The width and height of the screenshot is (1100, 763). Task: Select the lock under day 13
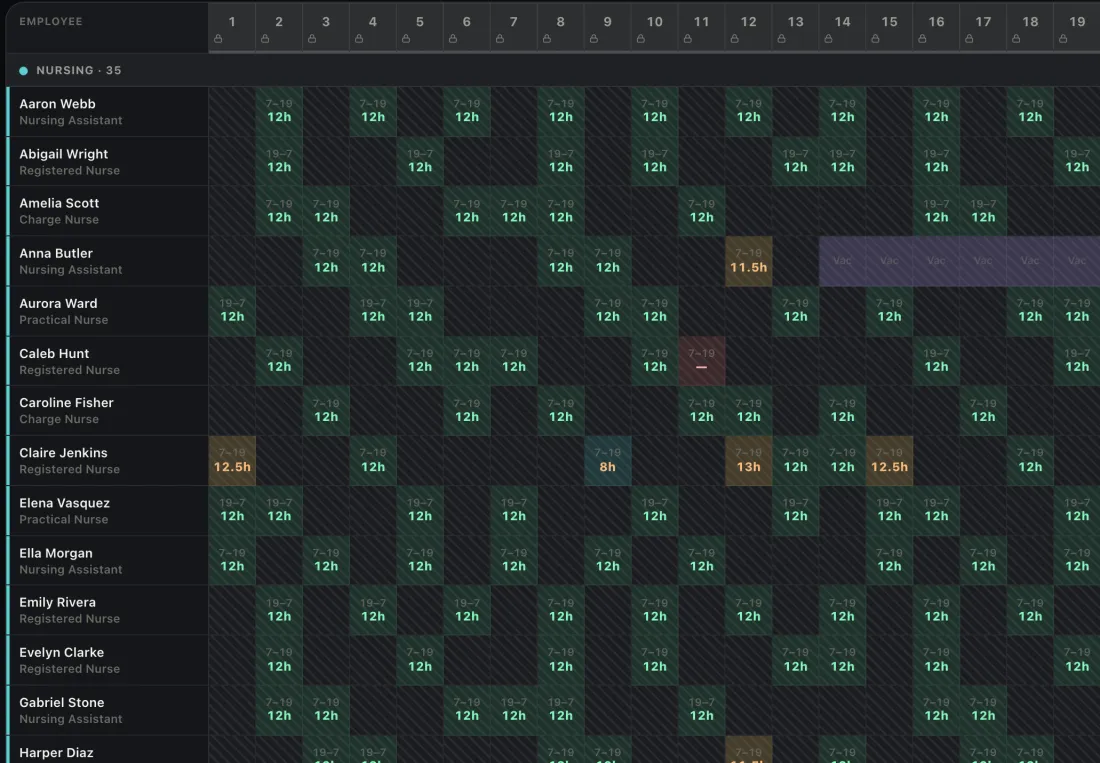782,39
